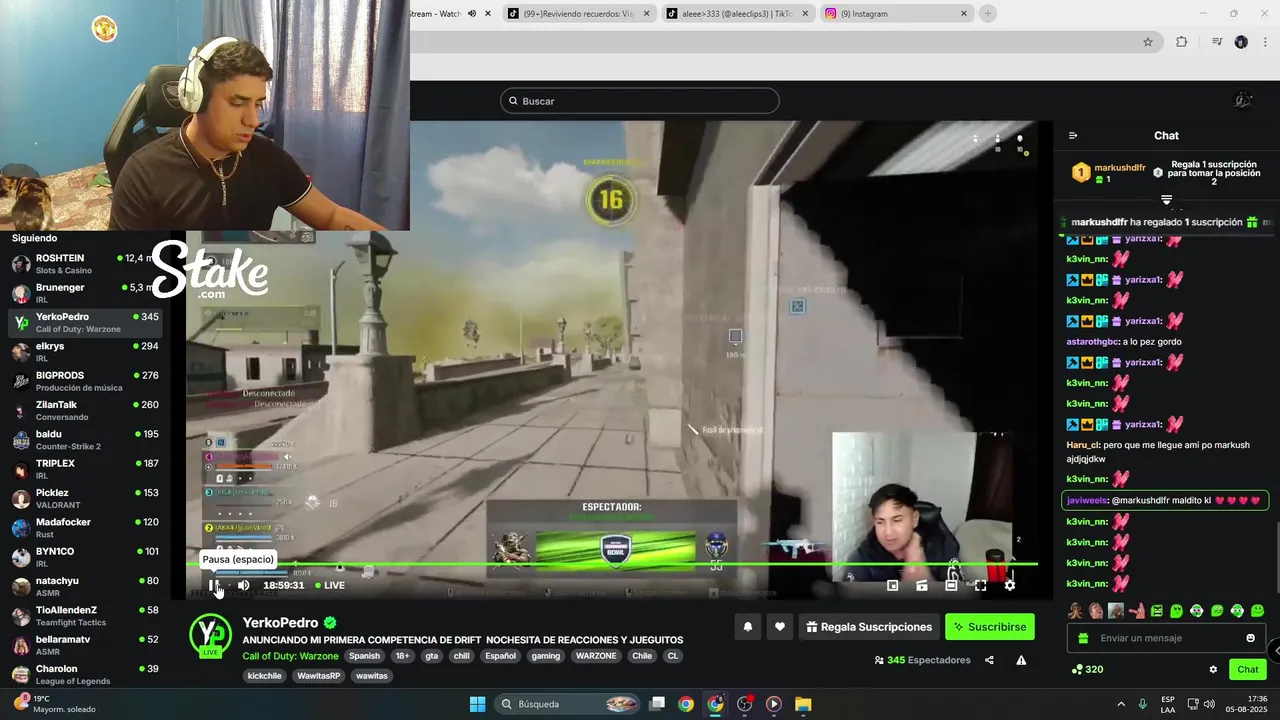The height and width of the screenshot is (720, 1280).
Task: Open Charolon channel in sidebar
Action: coord(85,674)
